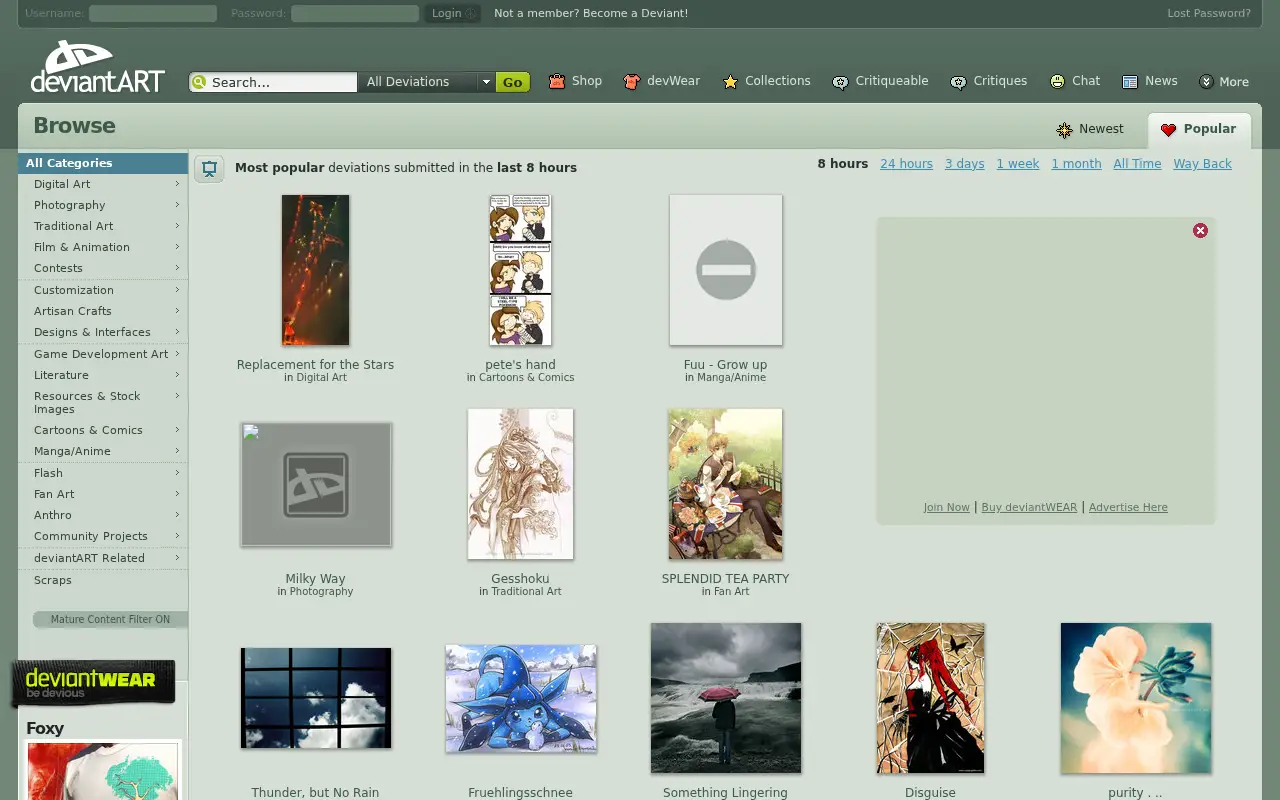This screenshot has height=800, width=1280.
Task: Click the Collections star icon
Action: coord(731,82)
